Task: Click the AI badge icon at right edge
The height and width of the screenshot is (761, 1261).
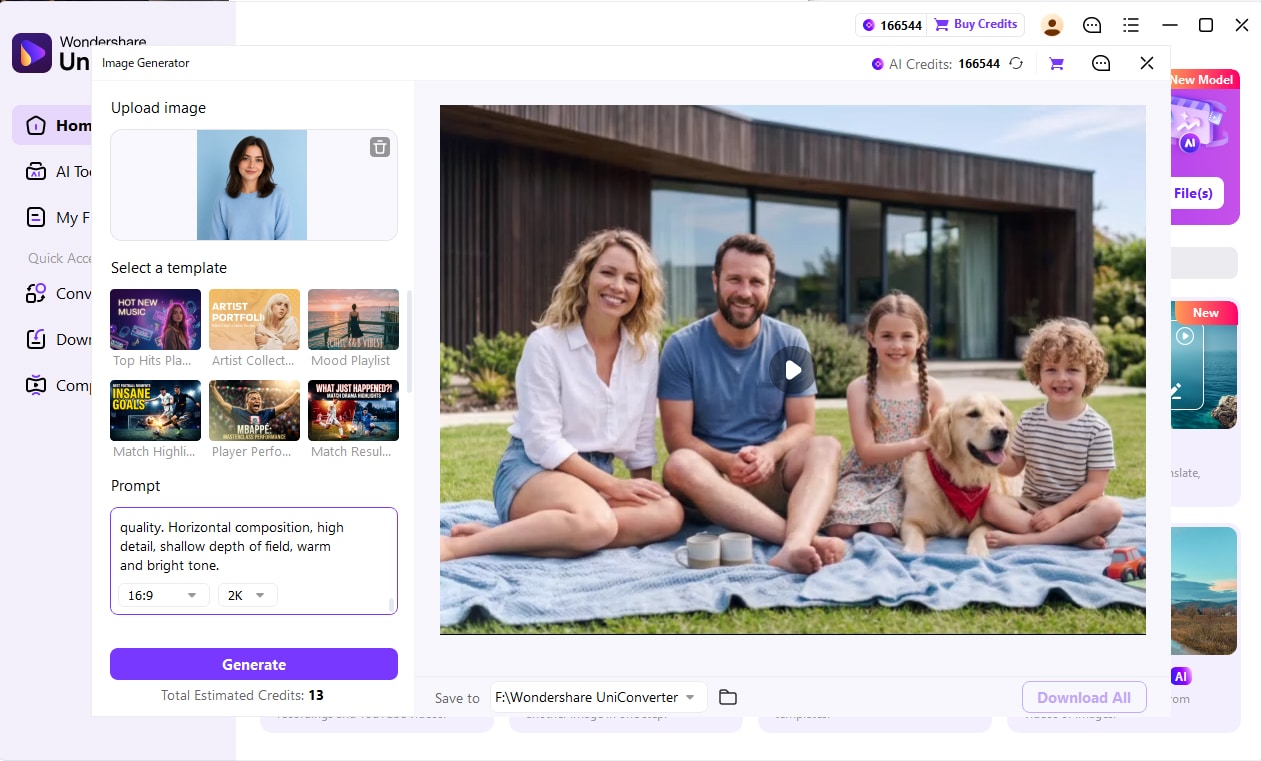Action: tap(1181, 676)
